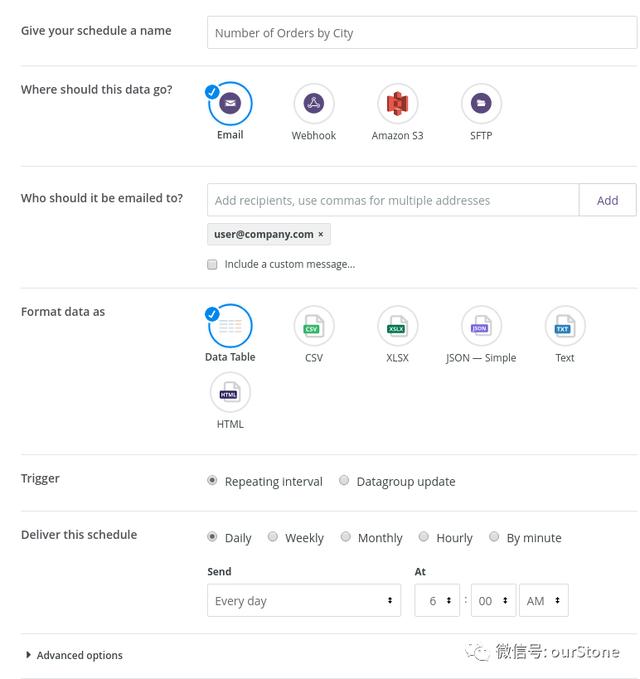Select the Email destination icon
The image size is (640, 679).
click(x=230, y=103)
